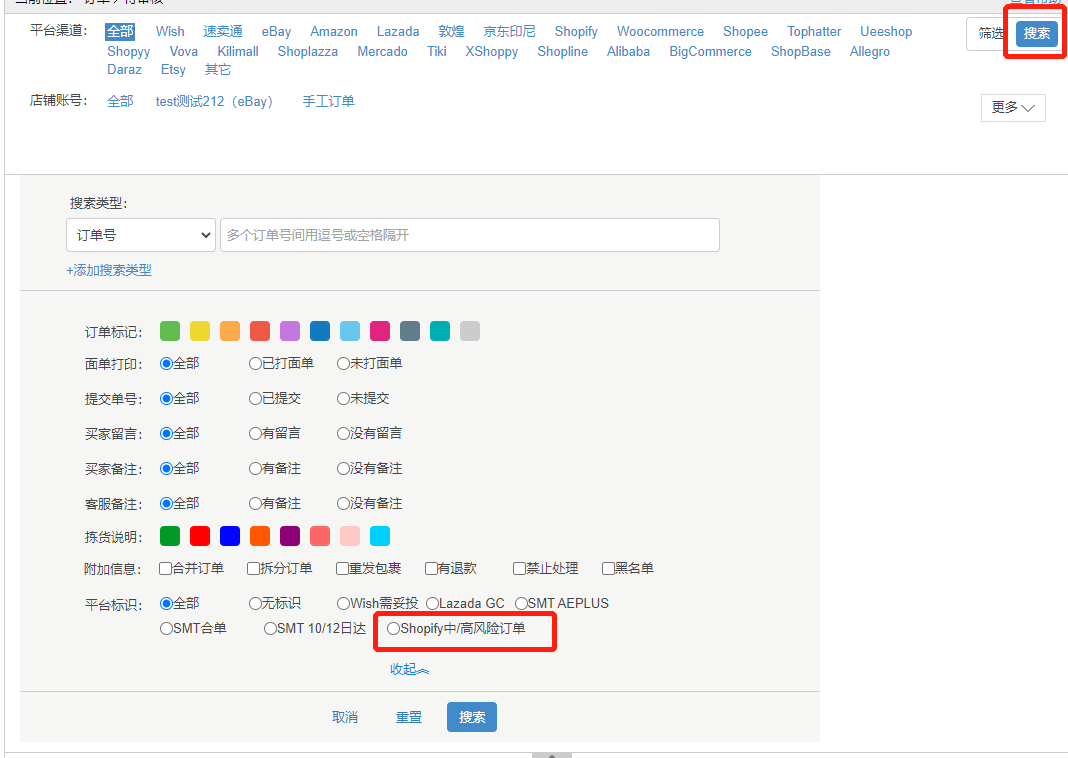Choose the pink order mark swatch
Image resolution: width=1068 pixels, height=758 pixels.
pos(379,331)
